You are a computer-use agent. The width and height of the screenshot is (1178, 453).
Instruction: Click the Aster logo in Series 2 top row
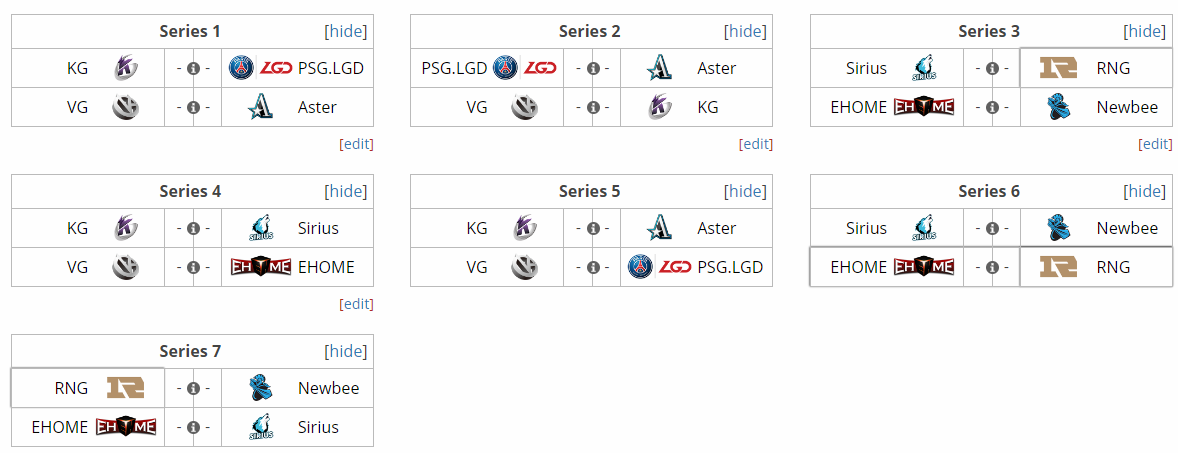(659, 68)
